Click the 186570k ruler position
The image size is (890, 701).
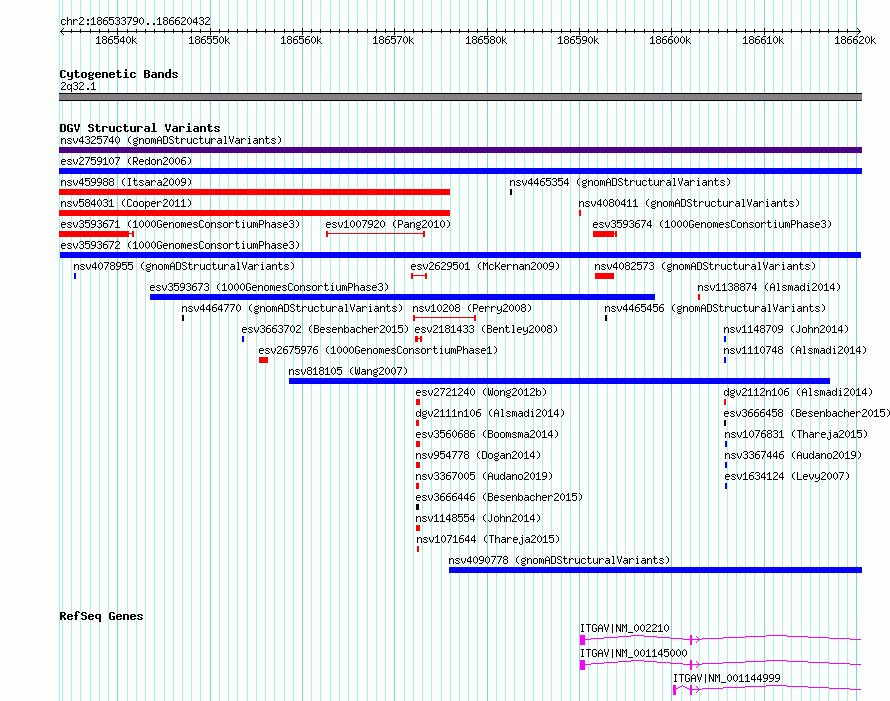393,40
